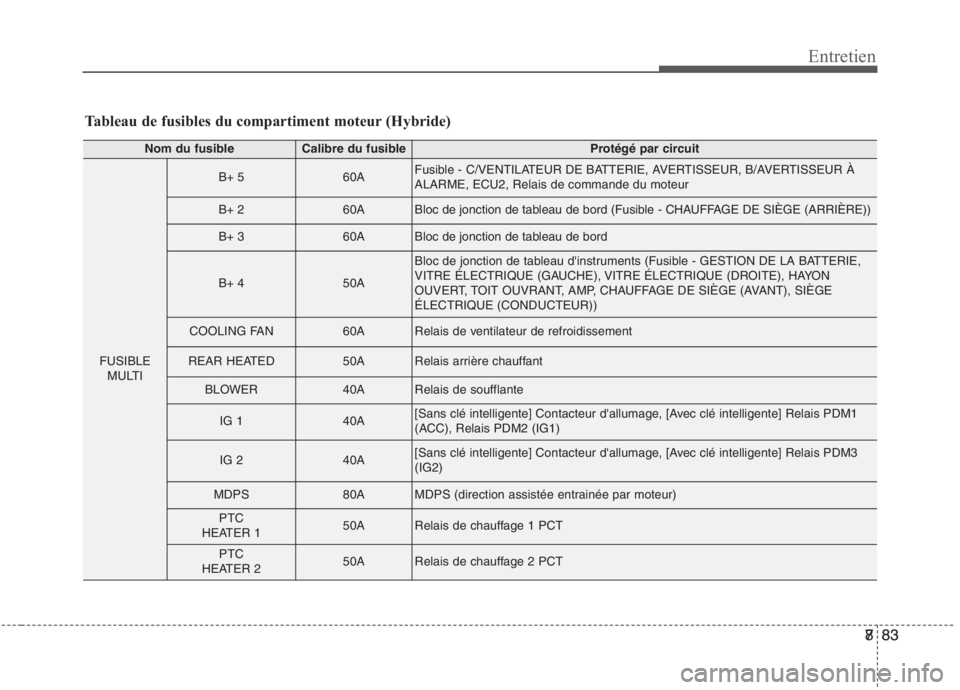Select 'Bloc de jonction de tableau de bord' in B+ 3 row
Viewport: 960px width, 690px height.
511,237
